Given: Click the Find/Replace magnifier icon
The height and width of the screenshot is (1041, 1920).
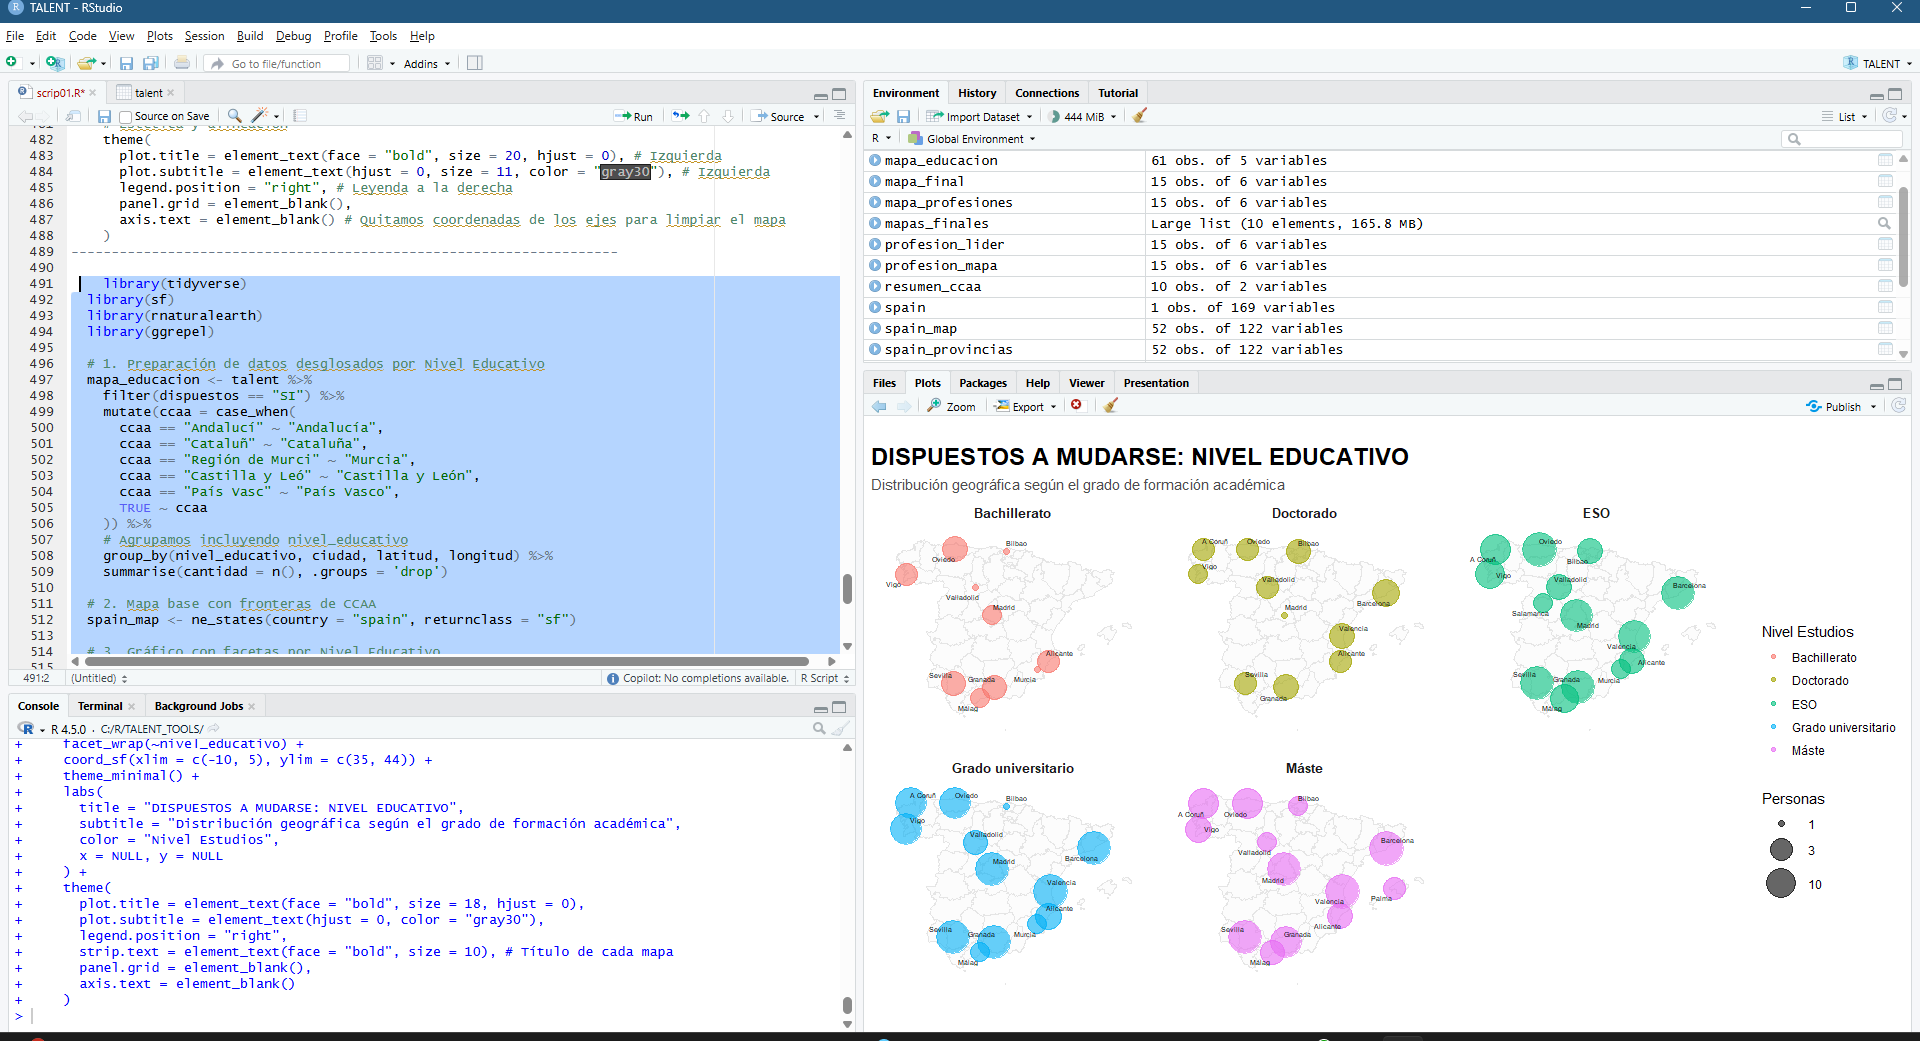Looking at the screenshot, I should pyautogui.click(x=234, y=116).
